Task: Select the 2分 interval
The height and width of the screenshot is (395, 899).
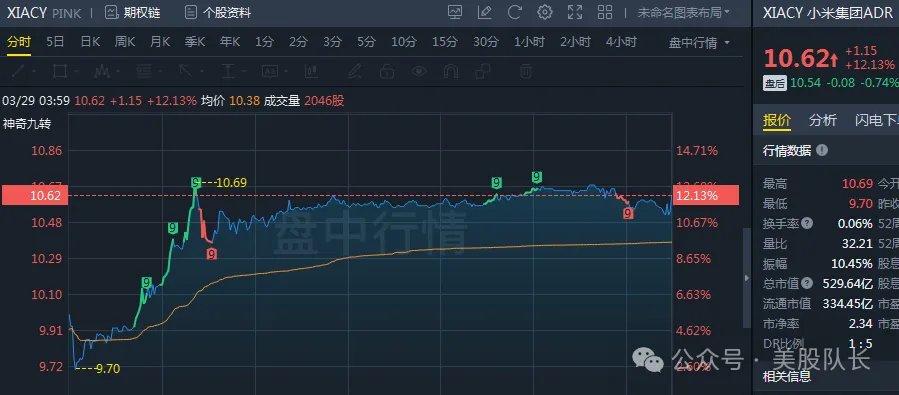Action: coord(298,42)
